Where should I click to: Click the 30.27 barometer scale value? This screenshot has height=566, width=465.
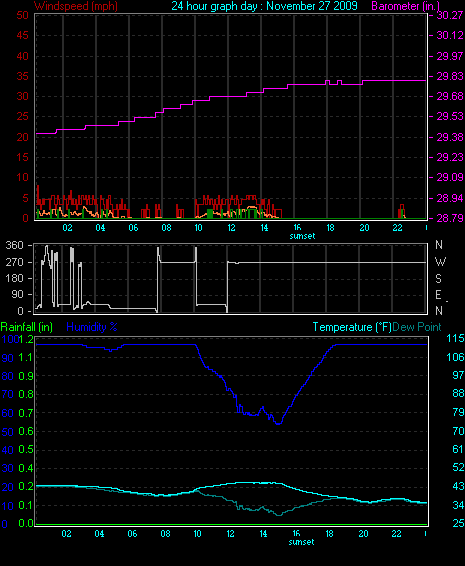[450, 15]
